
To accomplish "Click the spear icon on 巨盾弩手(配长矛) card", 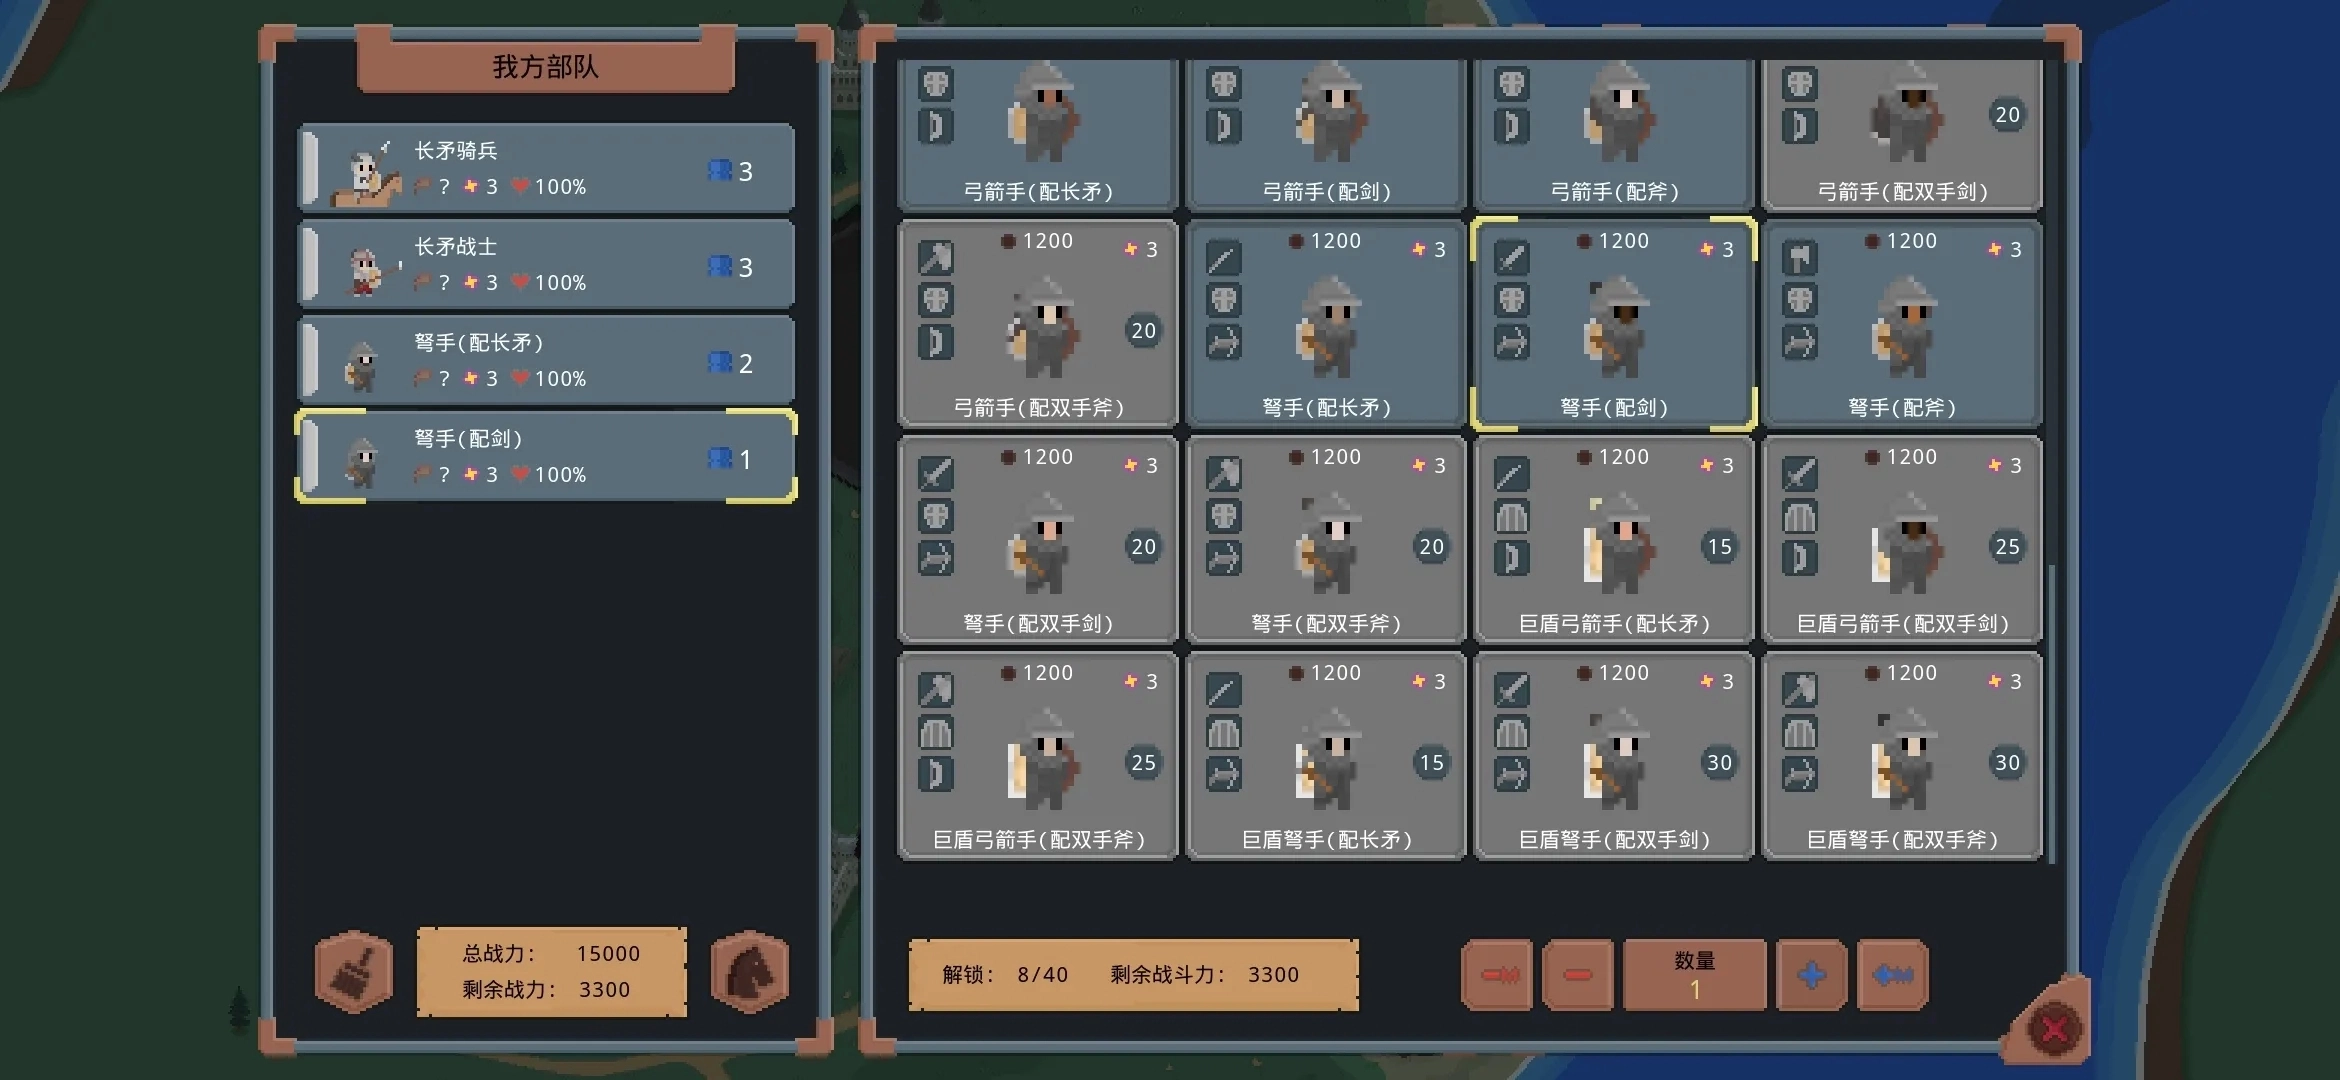I will 1223,690.
